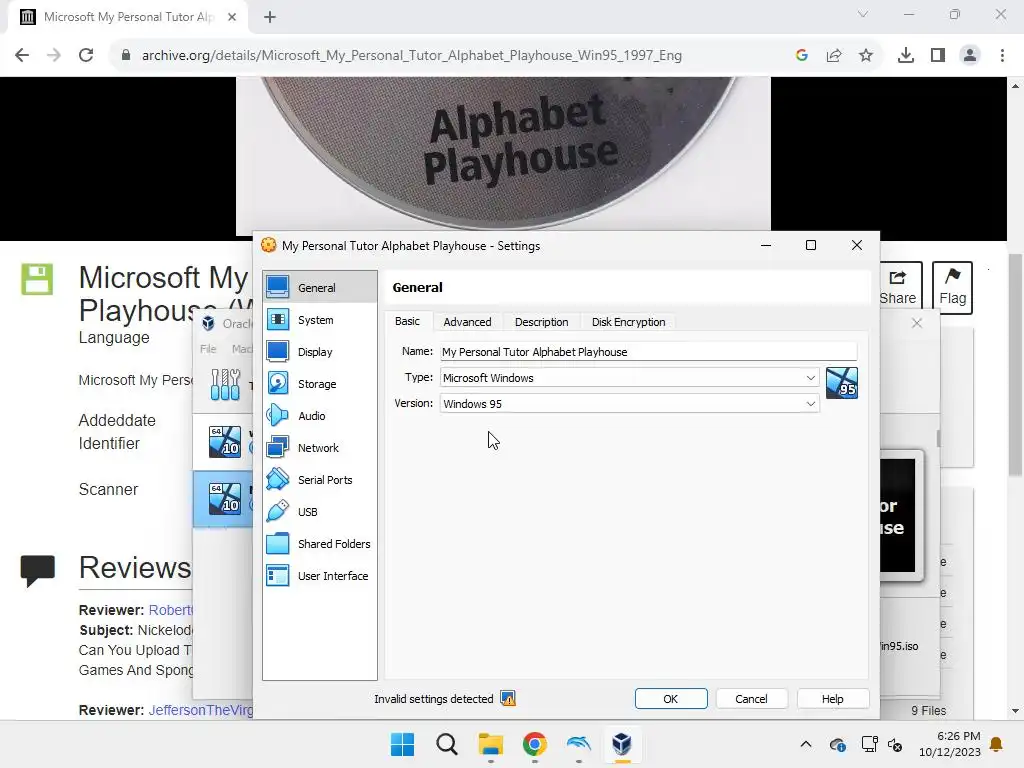Click the VirtualBox Tools icon in Manager window
The height and width of the screenshot is (768, 1024).
[225, 384]
